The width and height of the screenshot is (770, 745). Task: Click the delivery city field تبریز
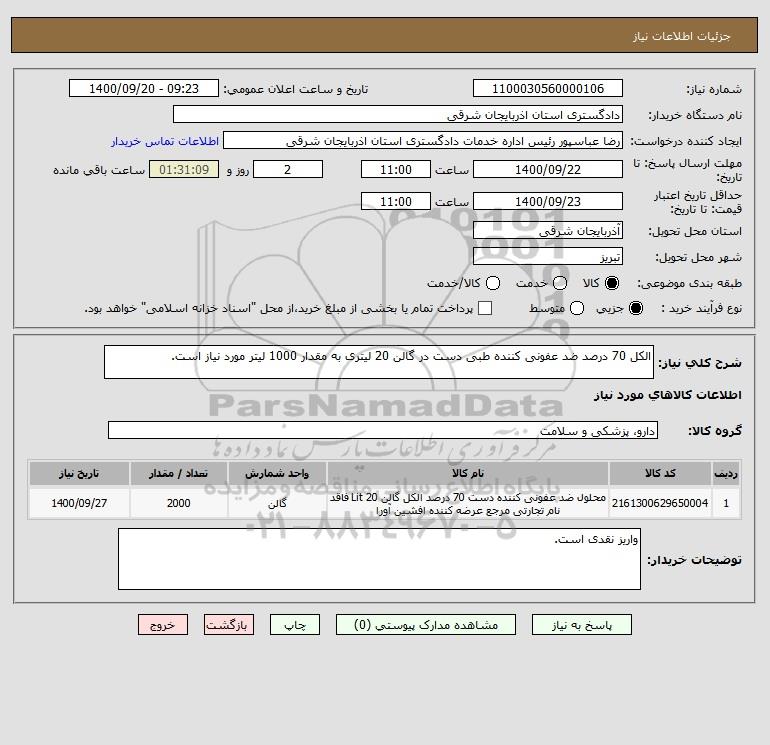548,256
